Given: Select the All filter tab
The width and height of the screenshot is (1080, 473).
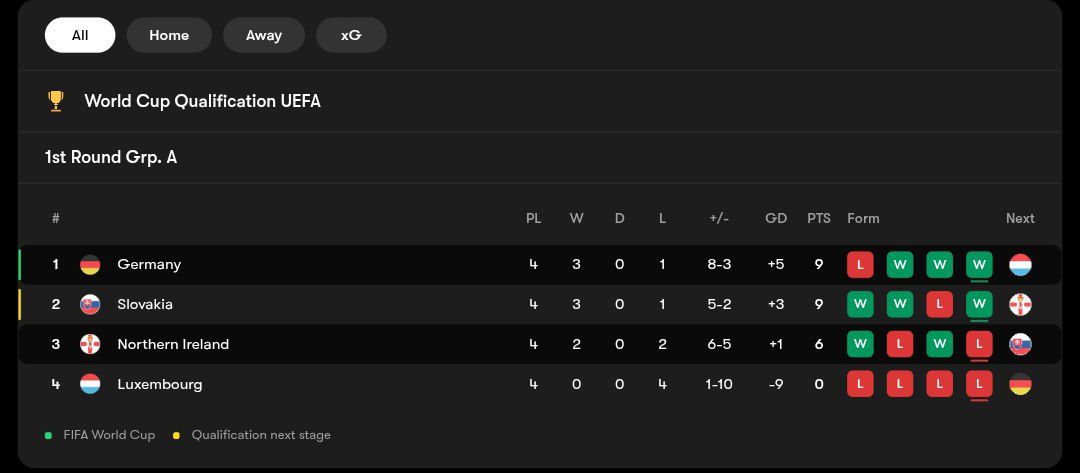Looking at the screenshot, I should pos(80,35).
